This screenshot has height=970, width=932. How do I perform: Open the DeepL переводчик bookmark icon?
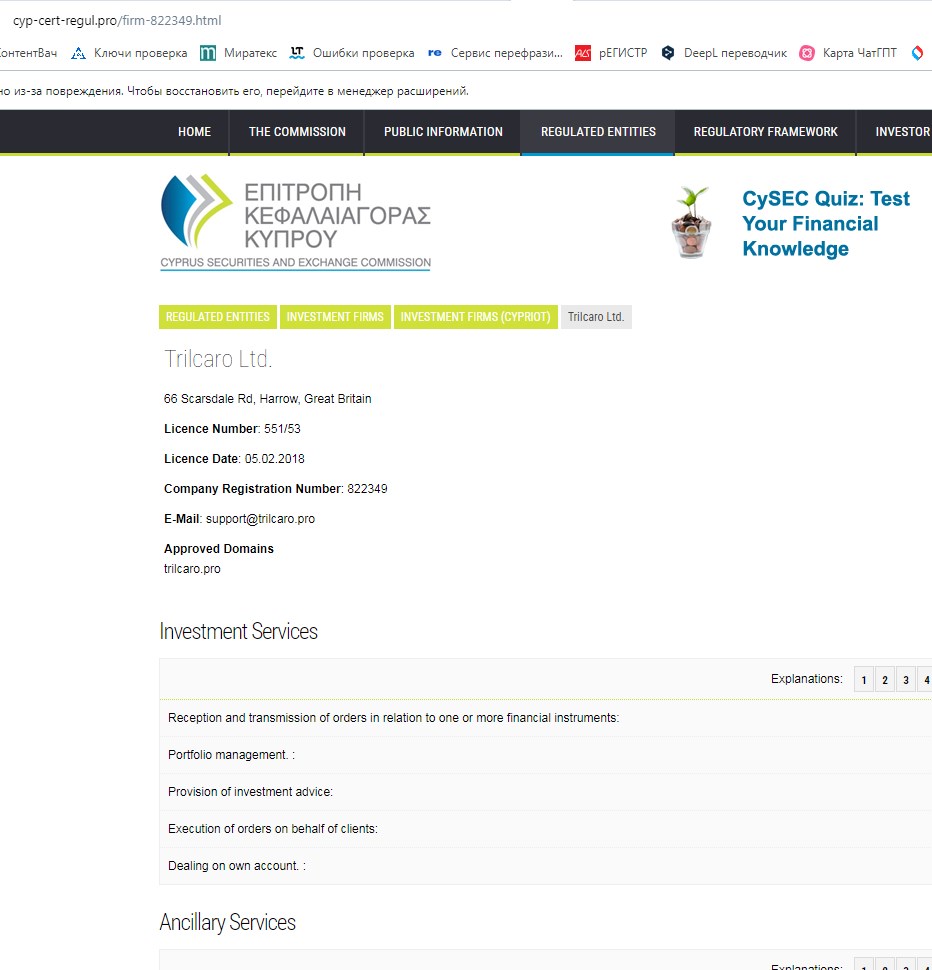(x=668, y=53)
